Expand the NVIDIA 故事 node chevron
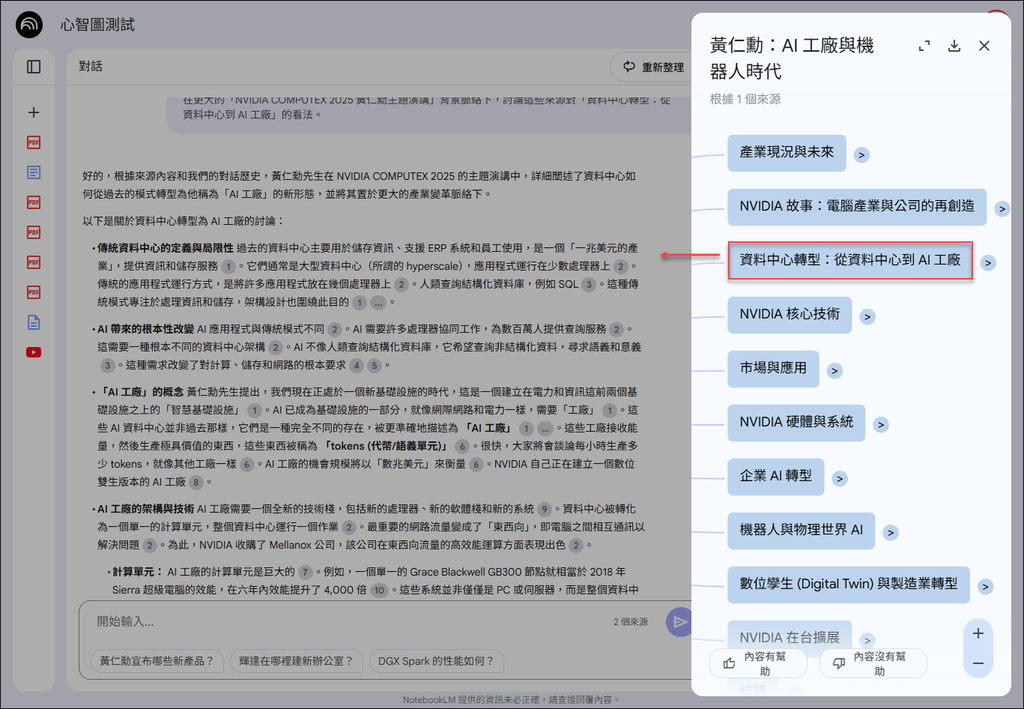 (x=1002, y=209)
